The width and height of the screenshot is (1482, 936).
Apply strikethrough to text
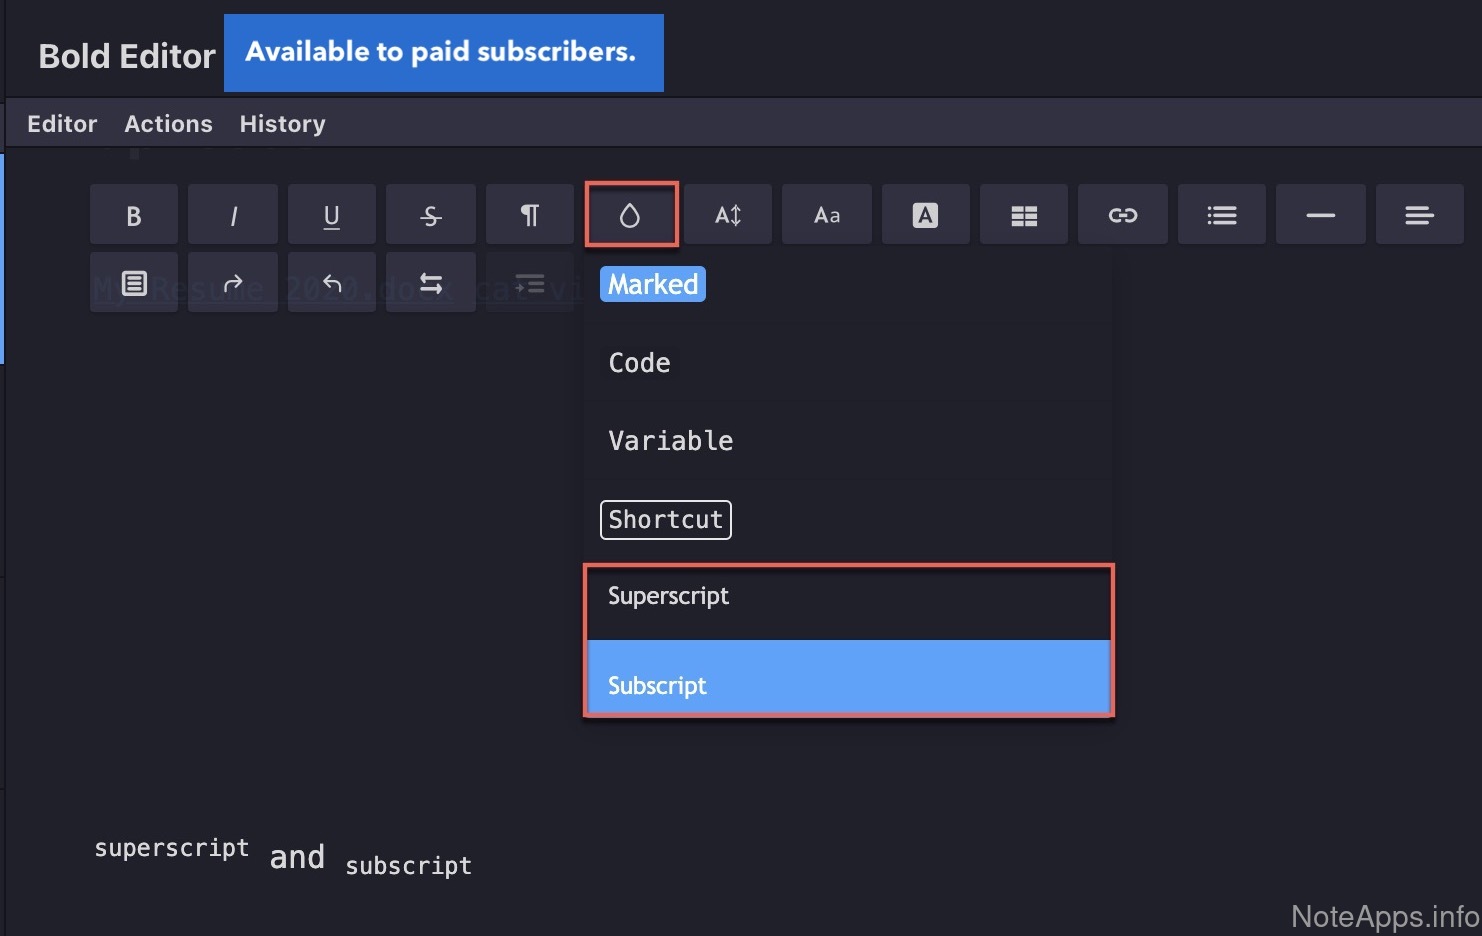click(x=431, y=215)
